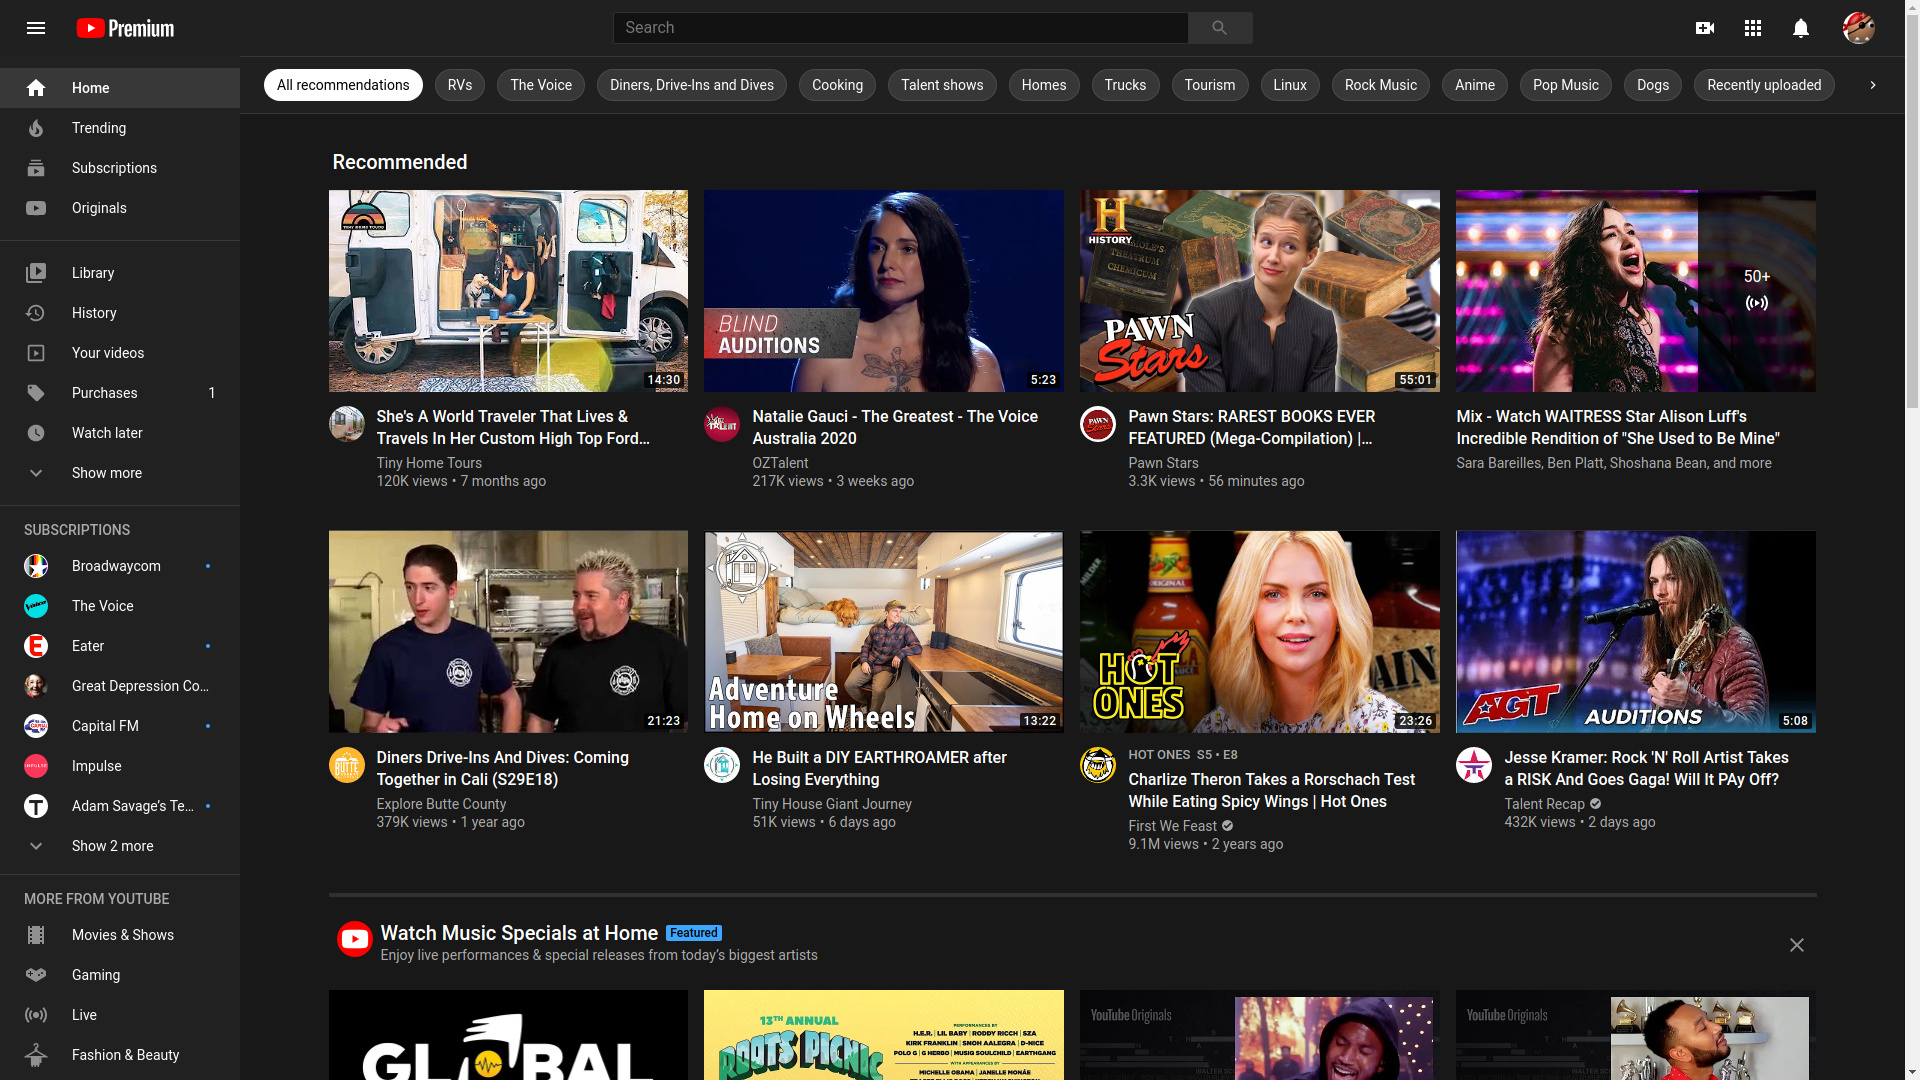Click the History clock icon
The width and height of the screenshot is (1920, 1080).
pyautogui.click(x=36, y=313)
